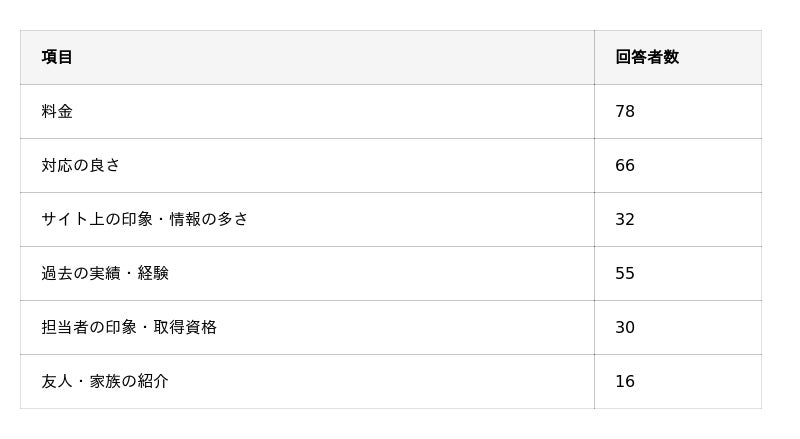The image size is (800, 439).
Task: Select the 対応の良さ cell
Action: (x=80, y=165)
